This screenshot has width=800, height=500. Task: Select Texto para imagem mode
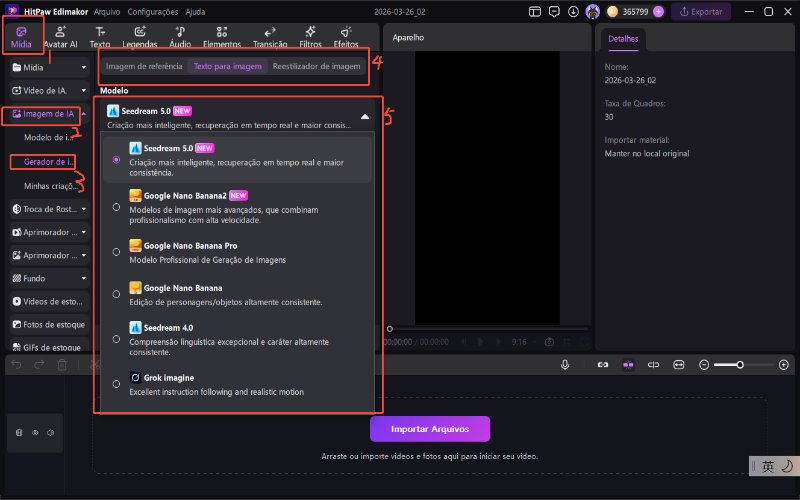tap(228, 66)
